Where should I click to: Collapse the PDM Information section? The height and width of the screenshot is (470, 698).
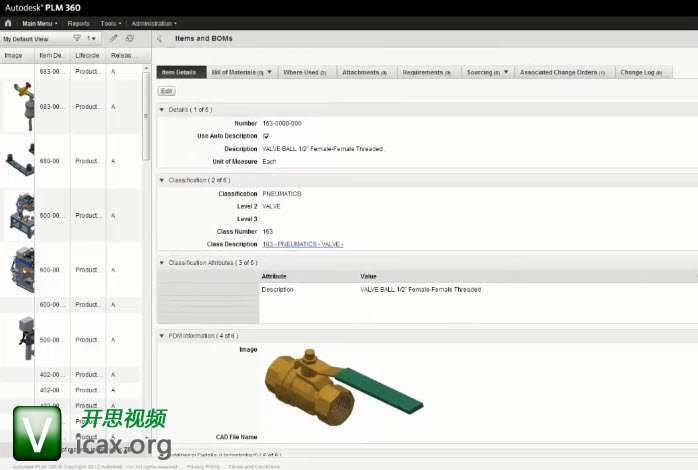pos(162,336)
